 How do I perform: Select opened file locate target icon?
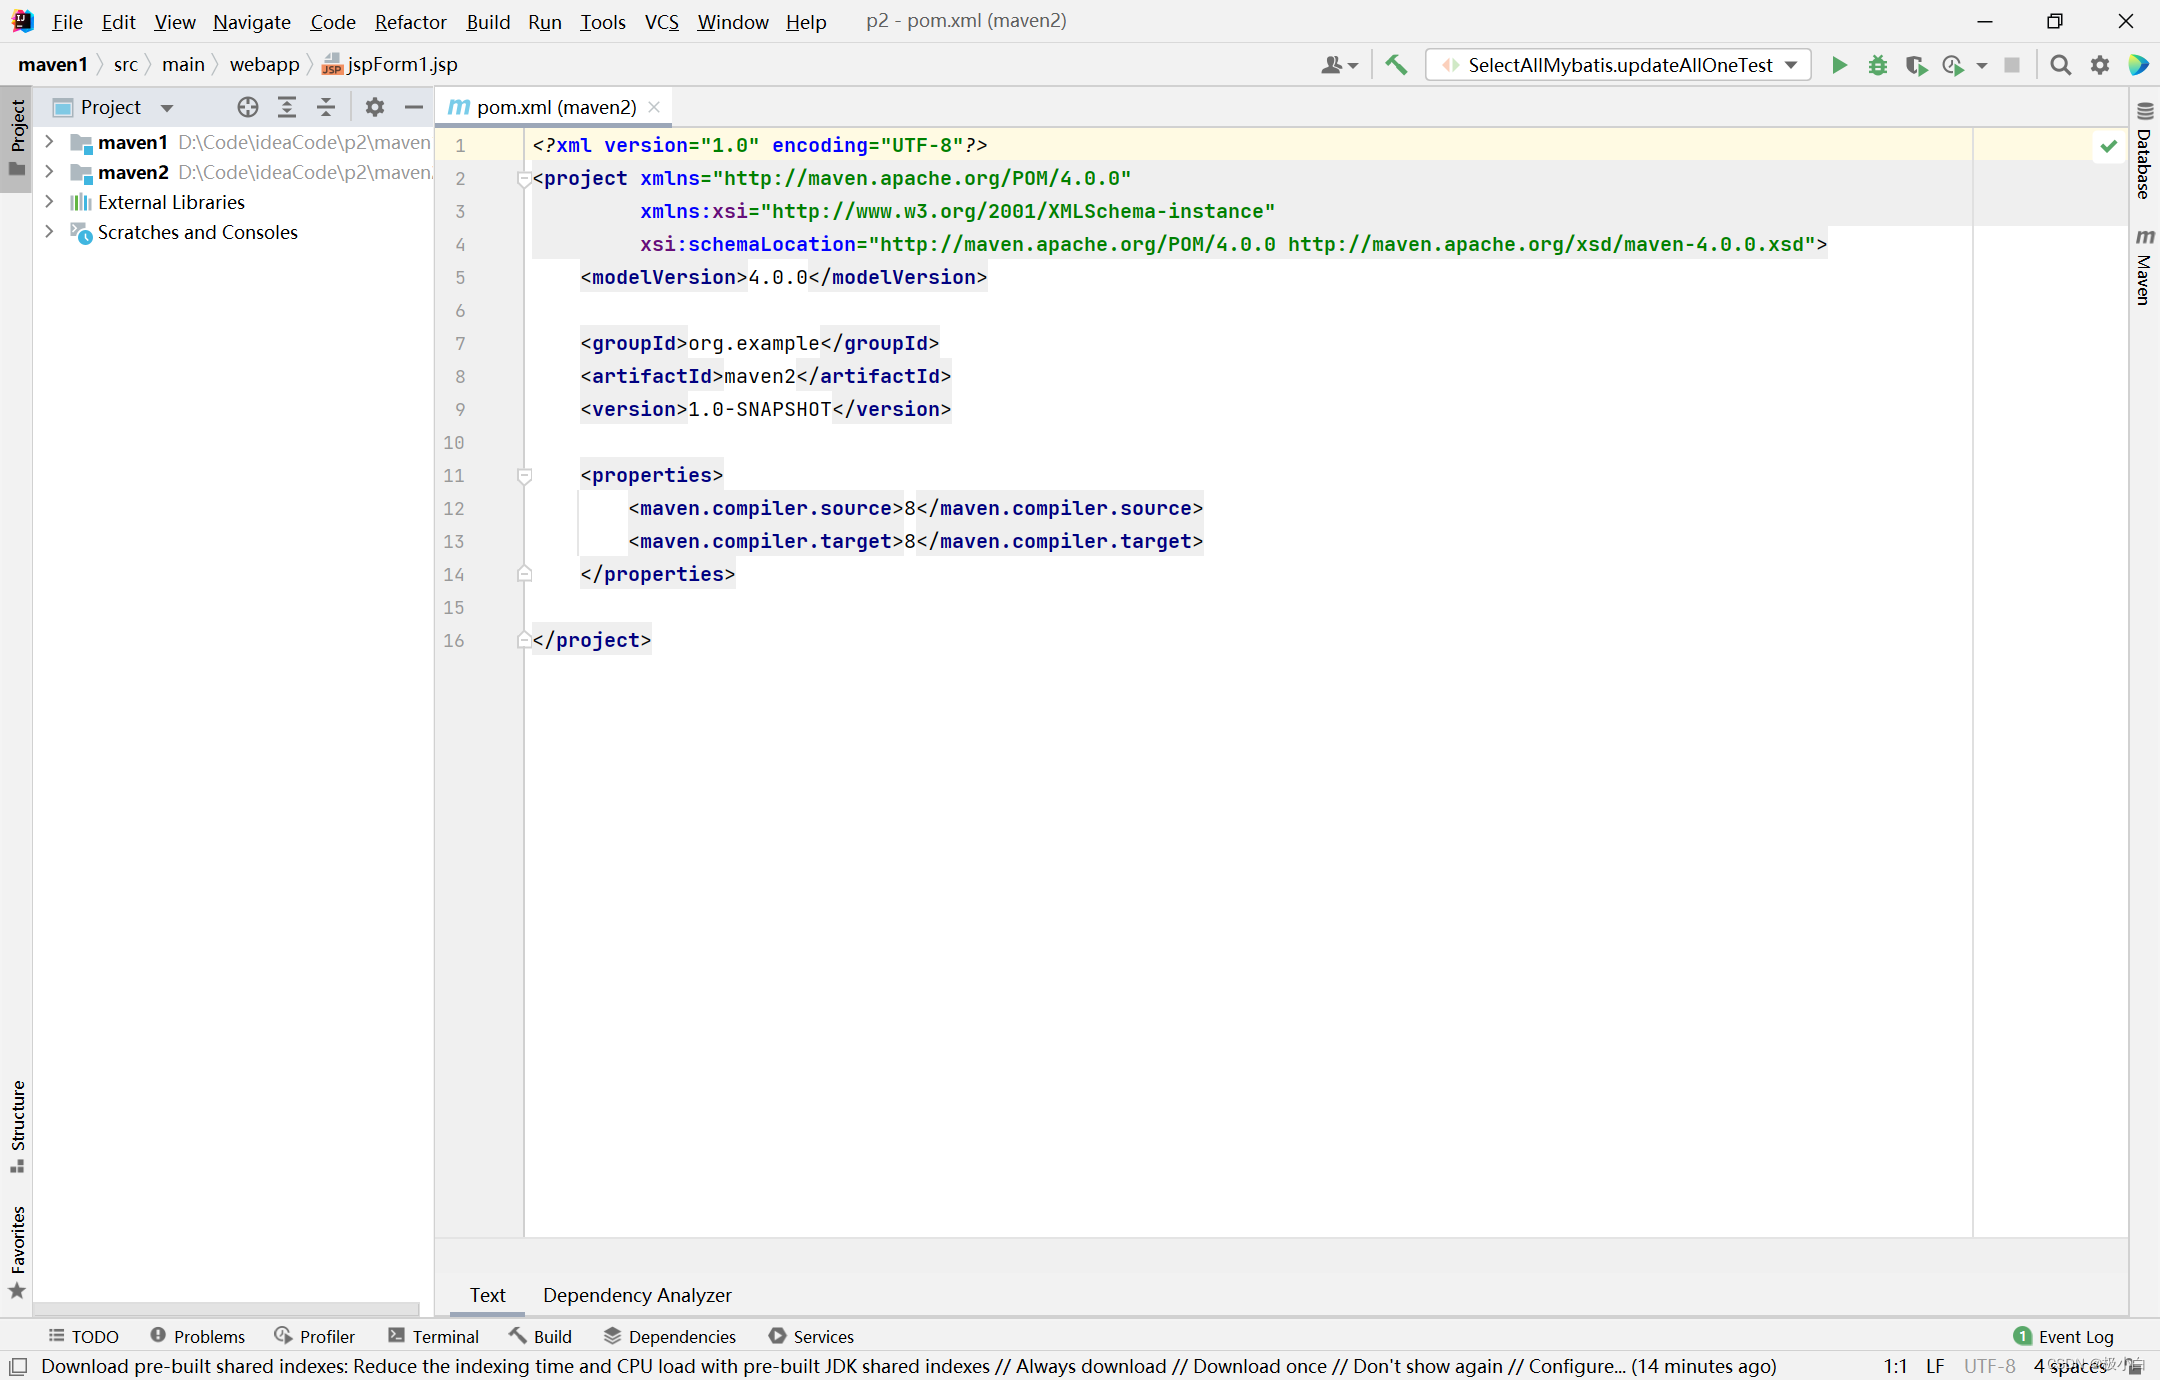point(247,107)
